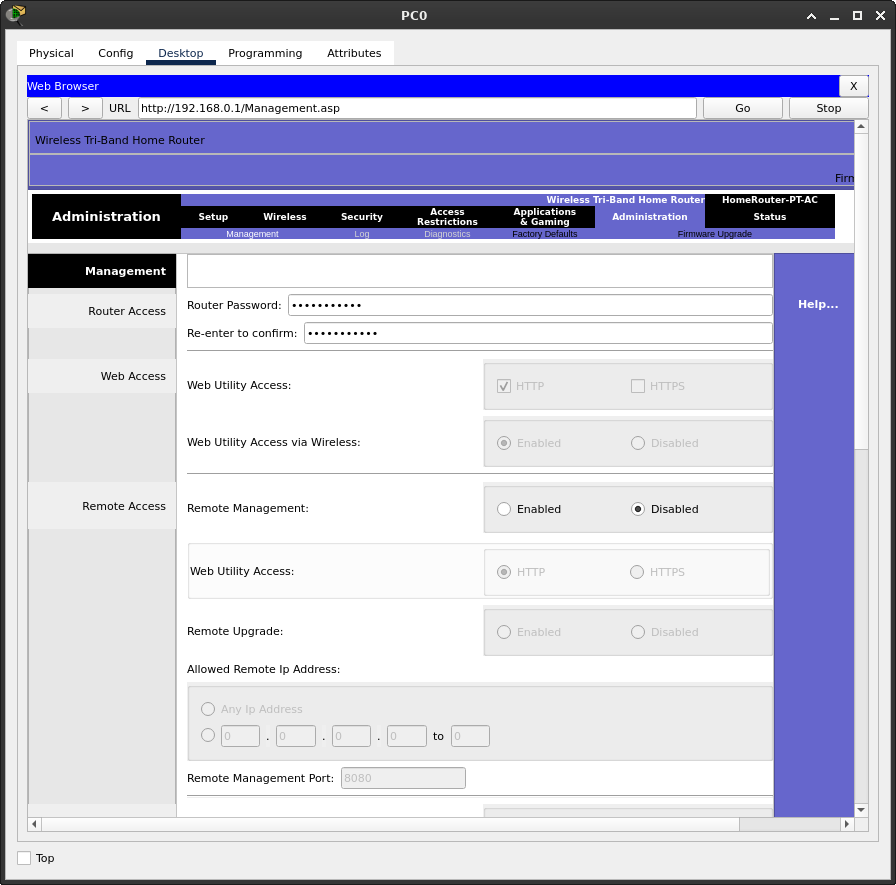Screen dimensions: 896x885
Task: Click the Packet Tracer icon in title bar
Action: point(15,15)
